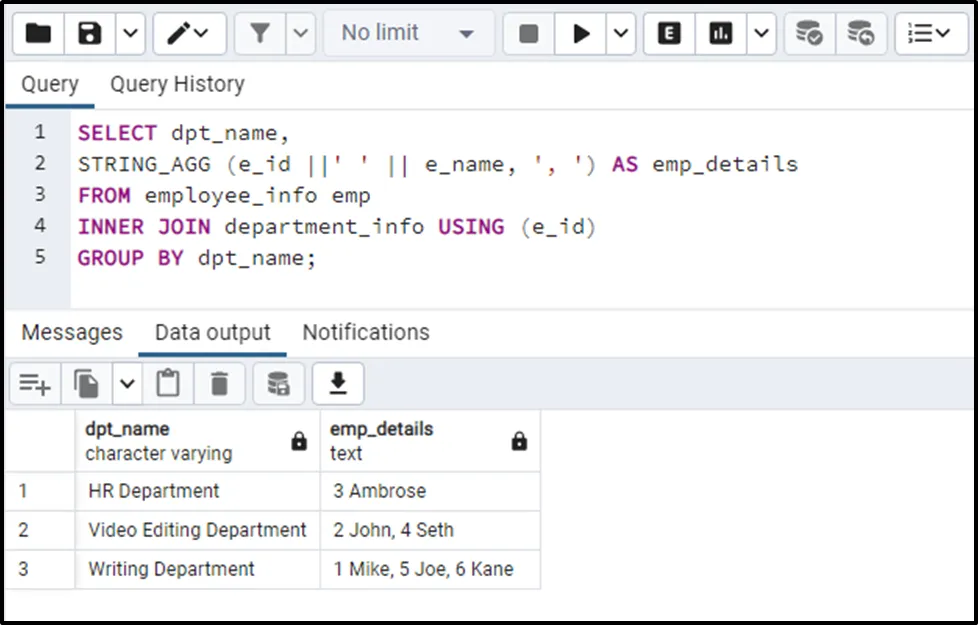Save the query file
This screenshot has width=978, height=625.
[89, 33]
